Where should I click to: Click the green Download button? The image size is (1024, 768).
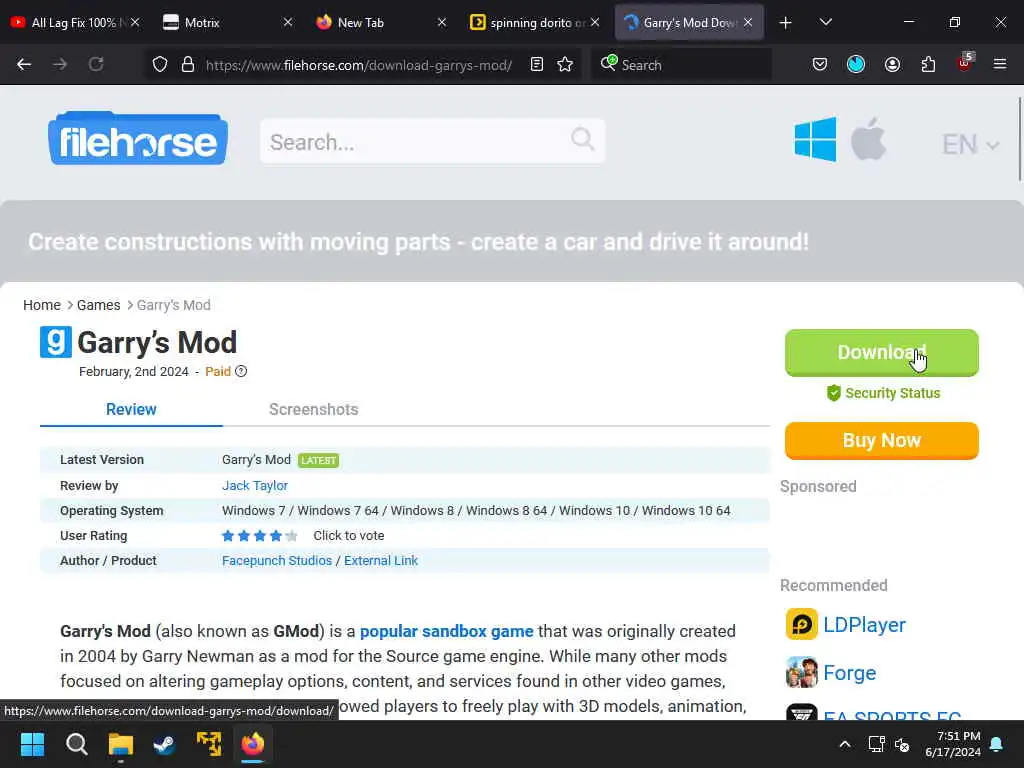tap(882, 353)
